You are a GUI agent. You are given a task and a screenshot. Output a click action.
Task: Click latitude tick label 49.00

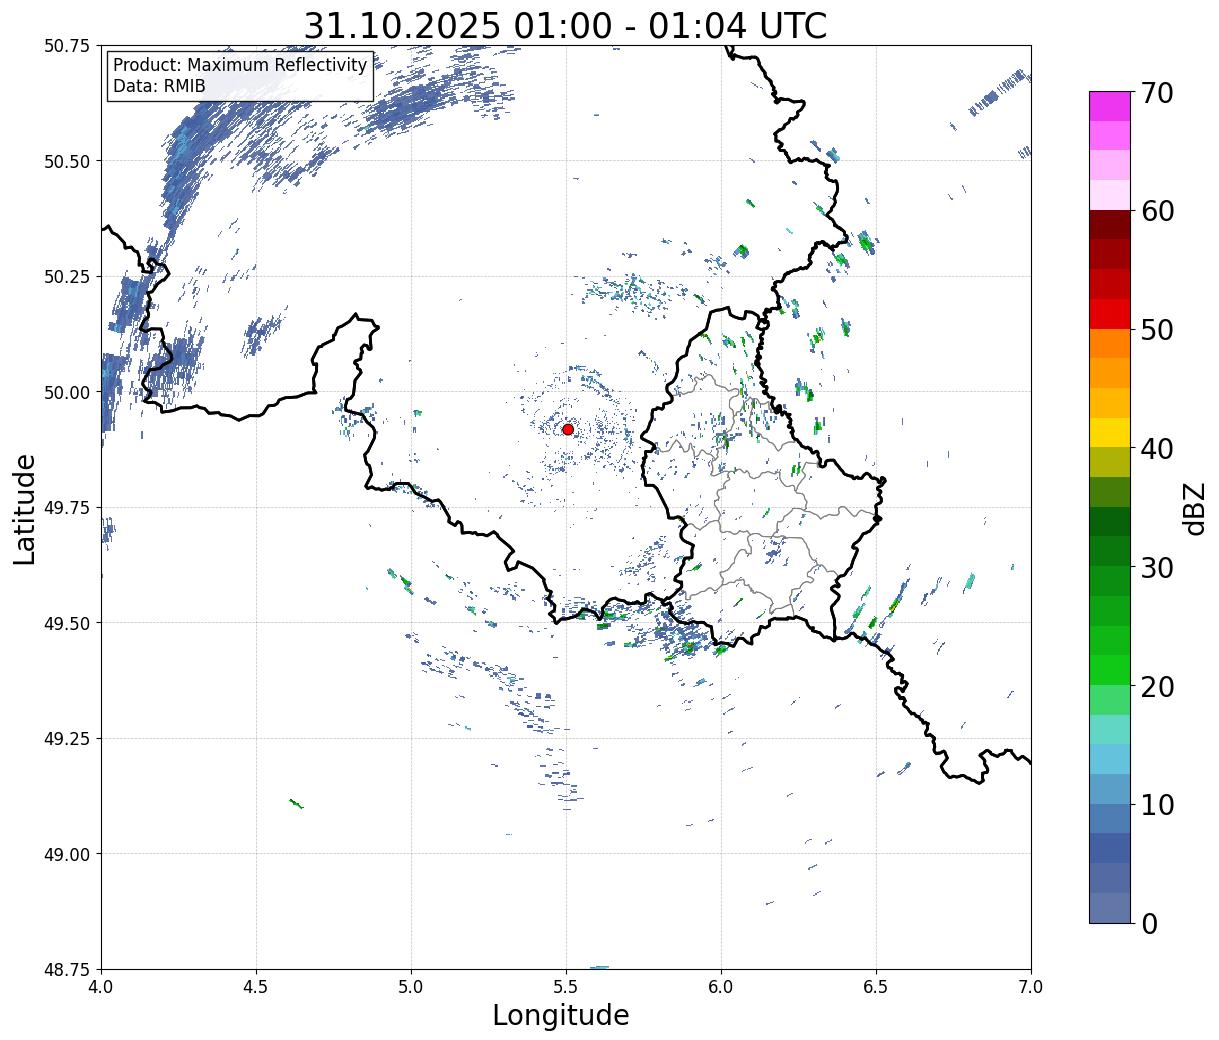pyautogui.click(x=67, y=854)
